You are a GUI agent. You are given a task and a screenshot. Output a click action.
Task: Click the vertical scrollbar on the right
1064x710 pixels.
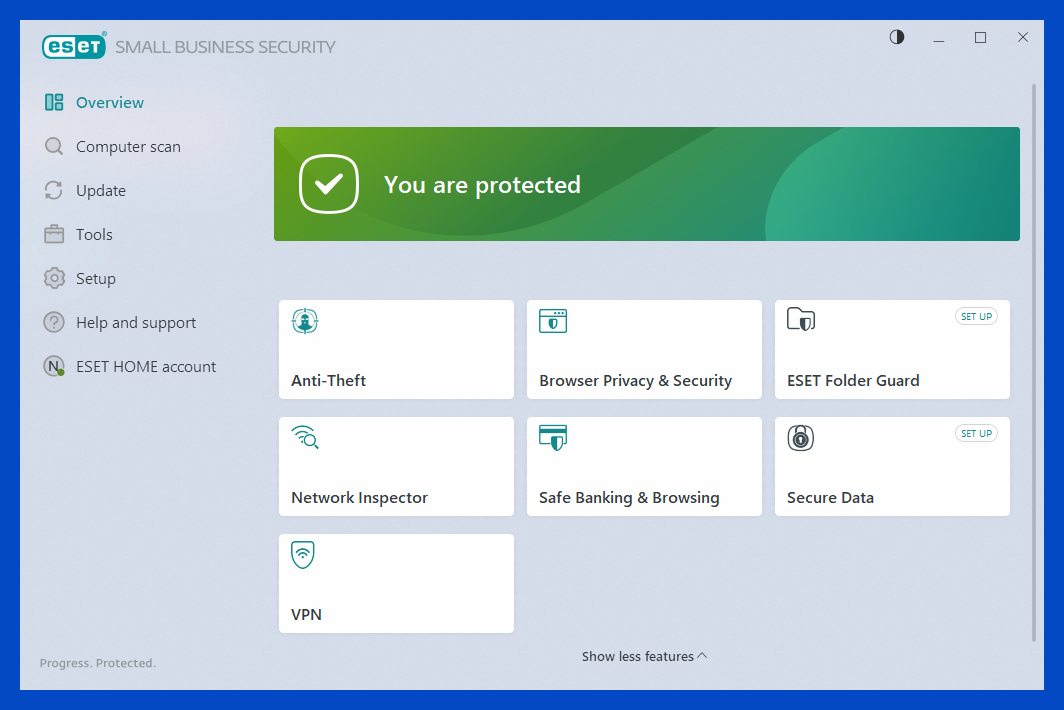click(1034, 362)
